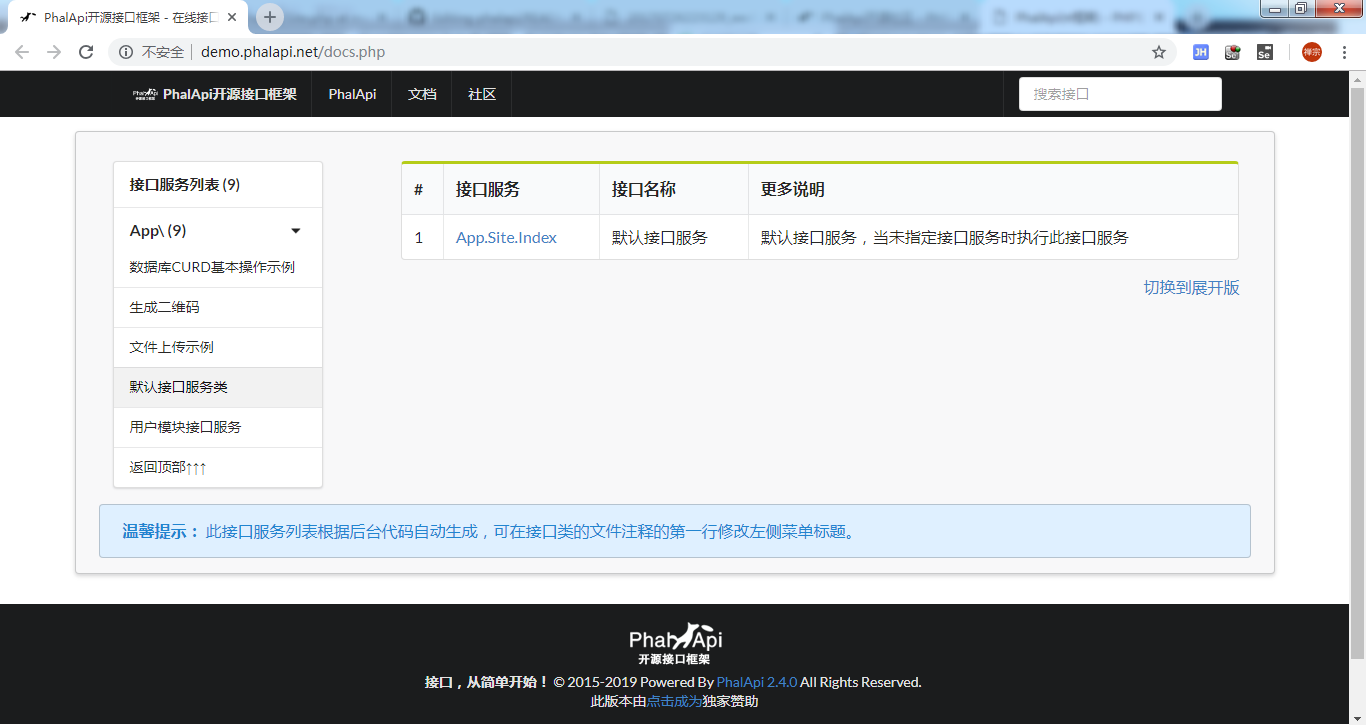Bookmark this page with the star icon

(1159, 52)
